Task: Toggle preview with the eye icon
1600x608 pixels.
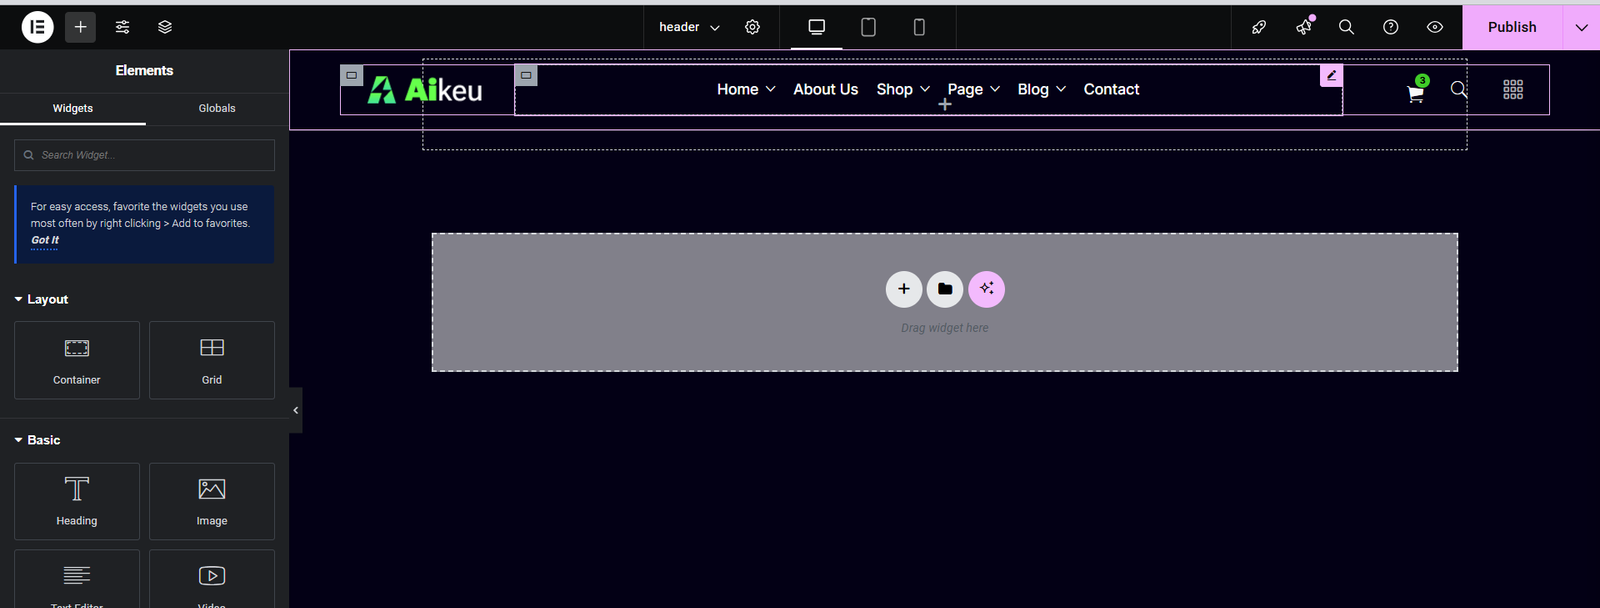Action: click(x=1434, y=27)
